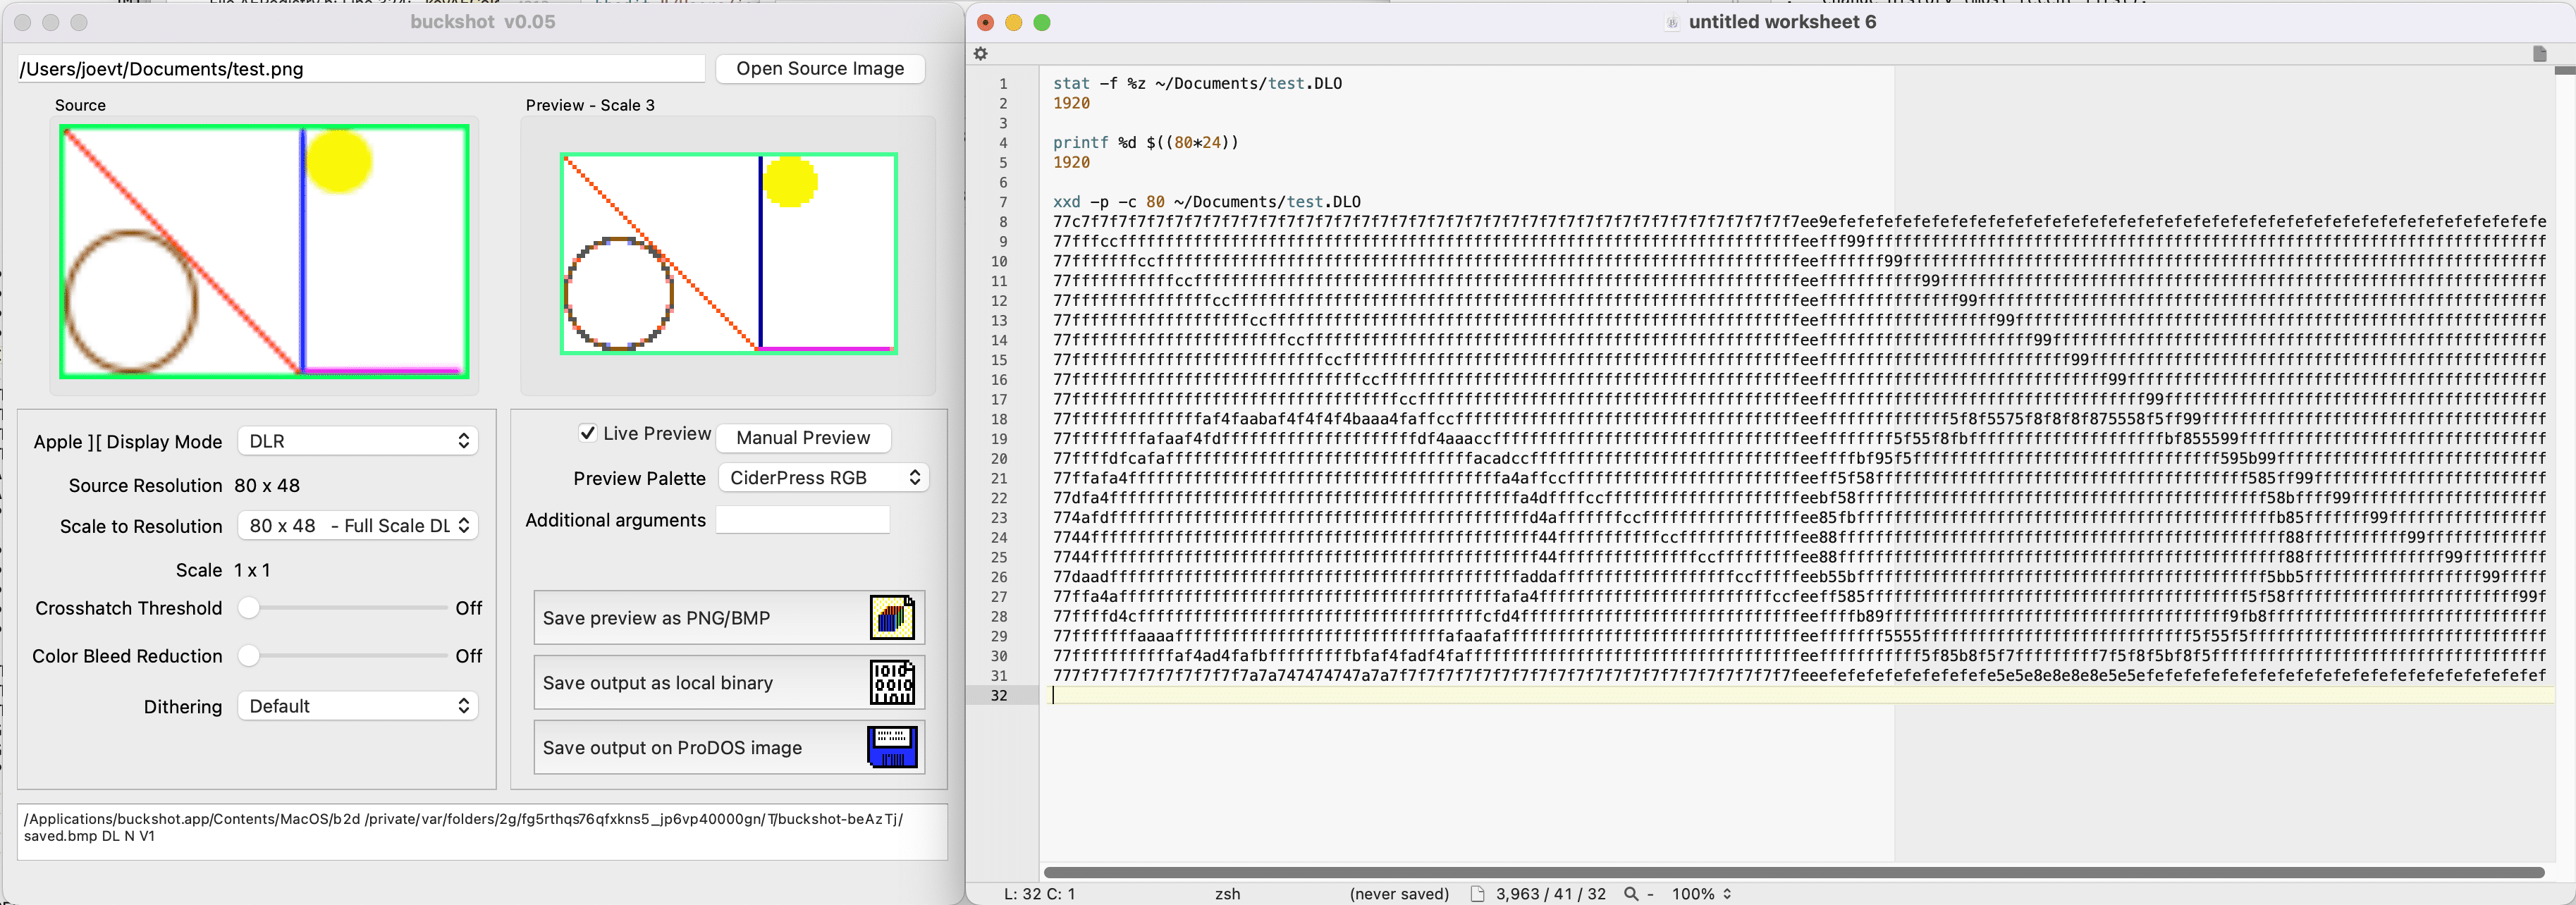2576x905 pixels.
Task: Click the Color Bleed Reduction slider knob
Action: (x=249, y=656)
